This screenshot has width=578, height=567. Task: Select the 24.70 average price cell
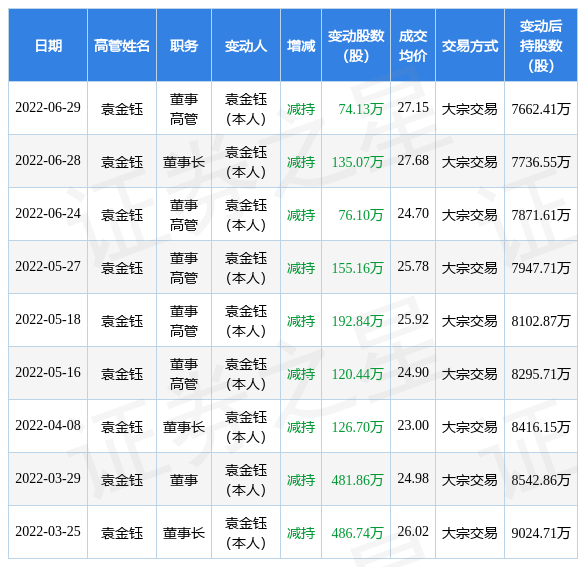(x=413, y=213)
